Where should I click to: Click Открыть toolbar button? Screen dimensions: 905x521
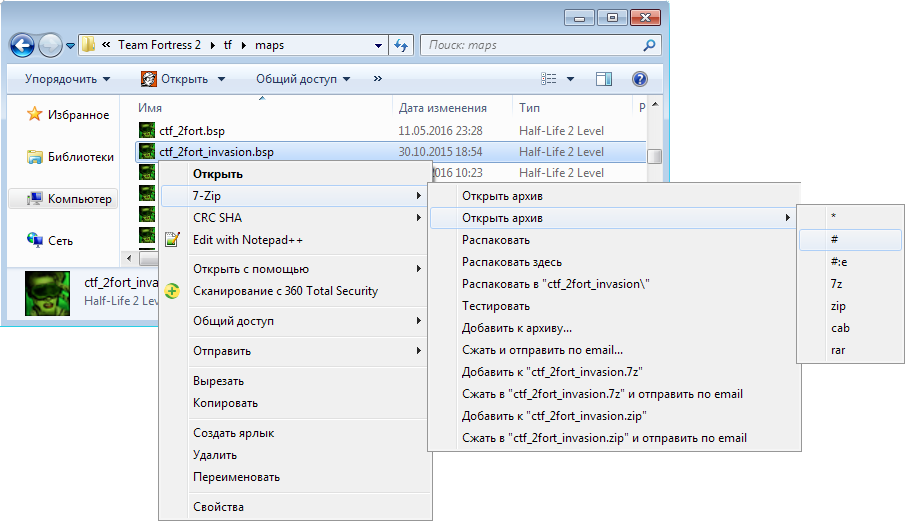point(175,79)
